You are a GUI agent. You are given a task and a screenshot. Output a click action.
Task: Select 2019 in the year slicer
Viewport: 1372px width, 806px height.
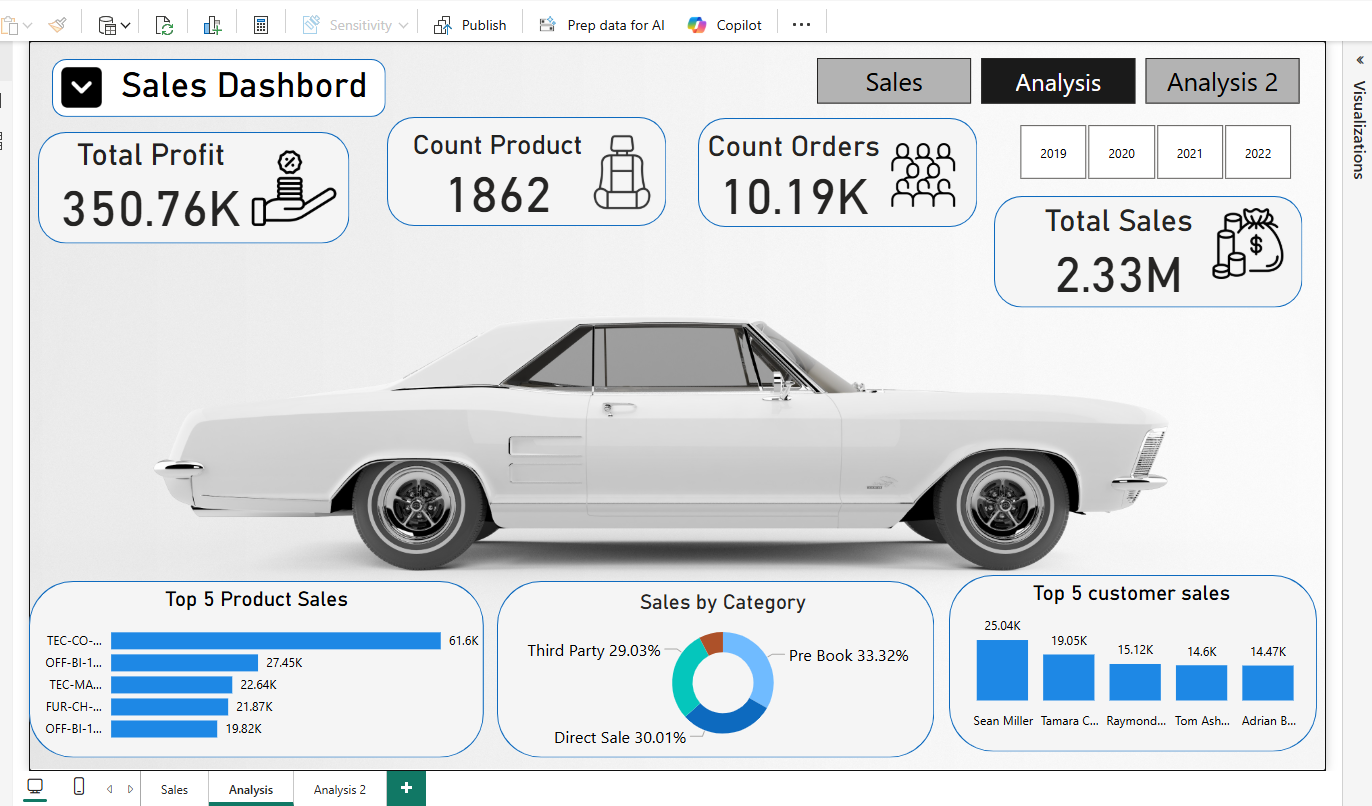coord(1053,153)
